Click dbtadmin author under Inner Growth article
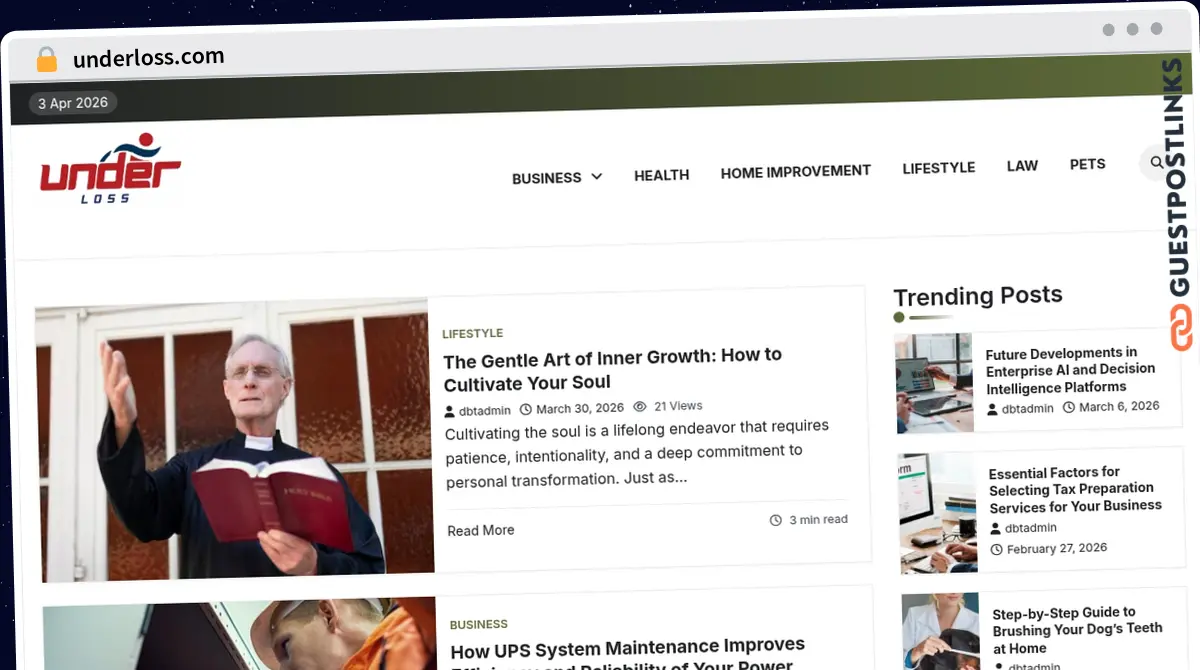 pos(485,410)
